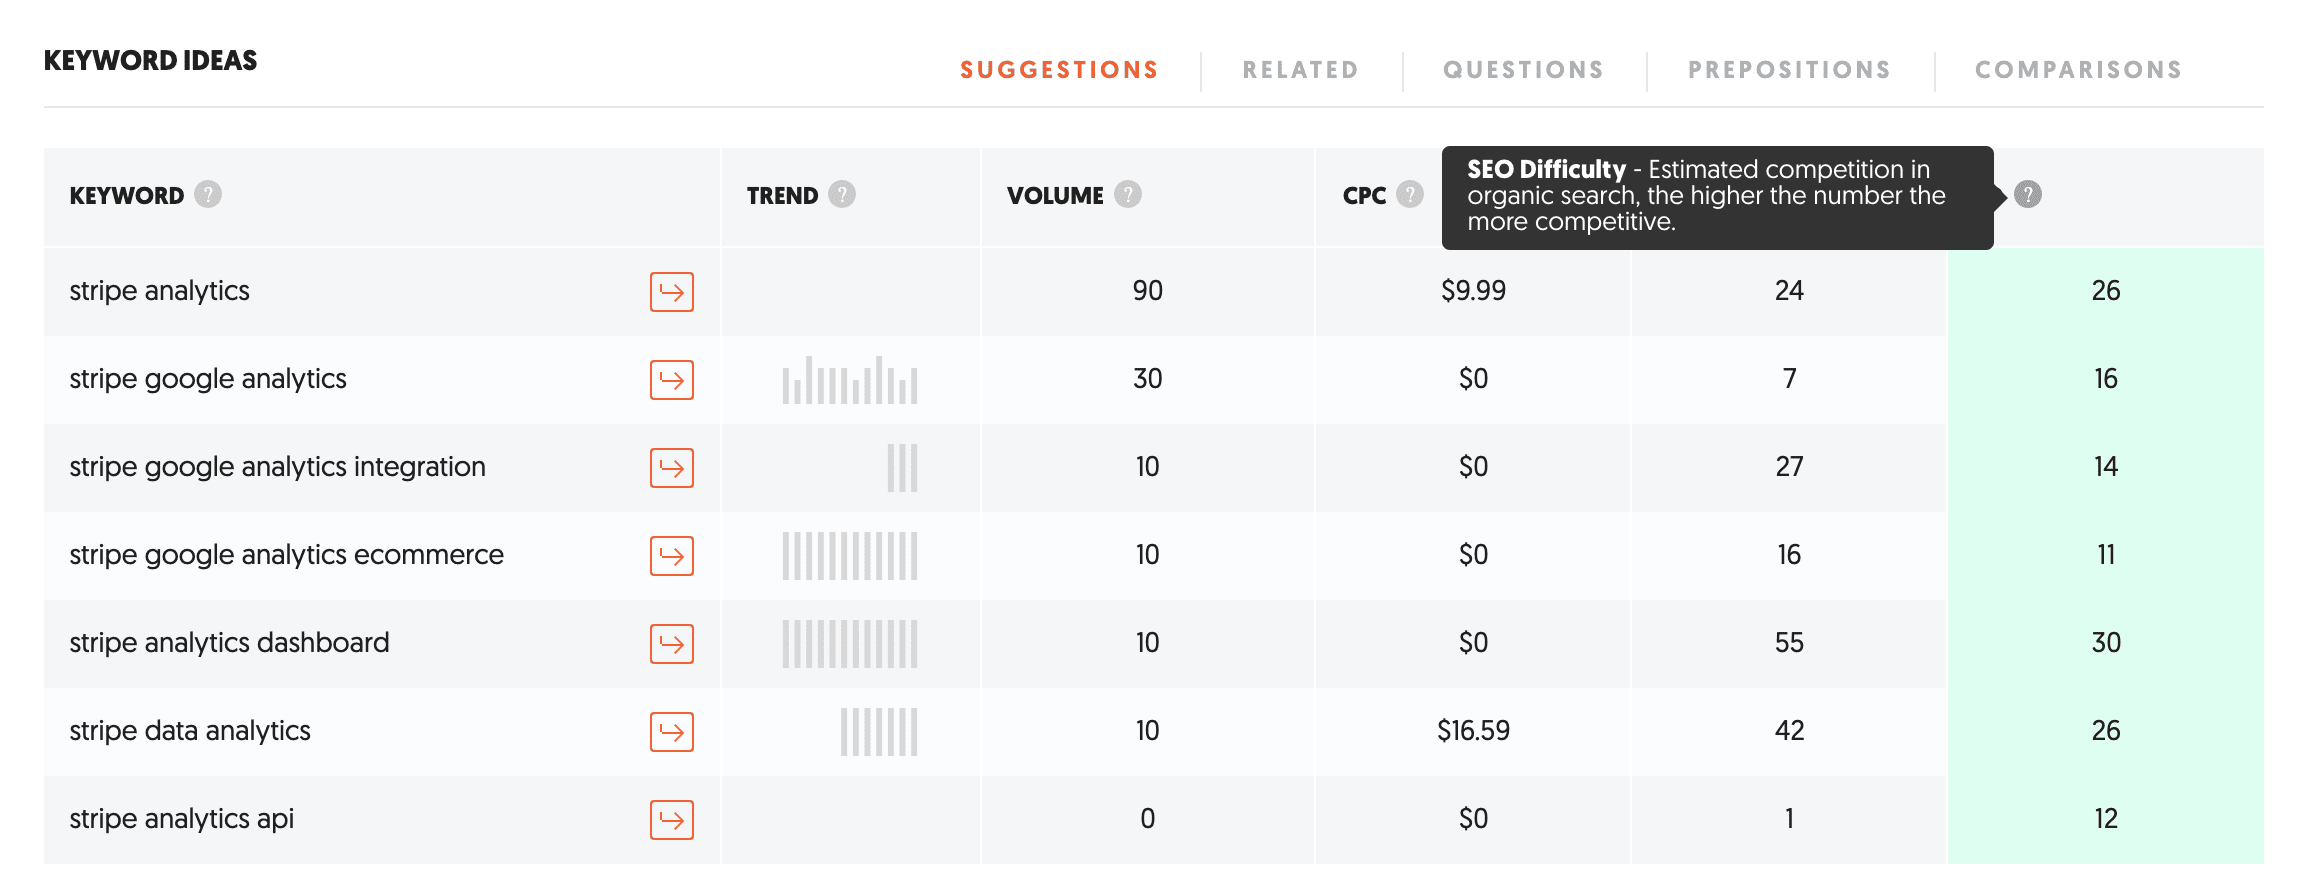Click the stripe data analytics keyword
This screenshot has width=2308, height=894.
(x=190, y=731)
